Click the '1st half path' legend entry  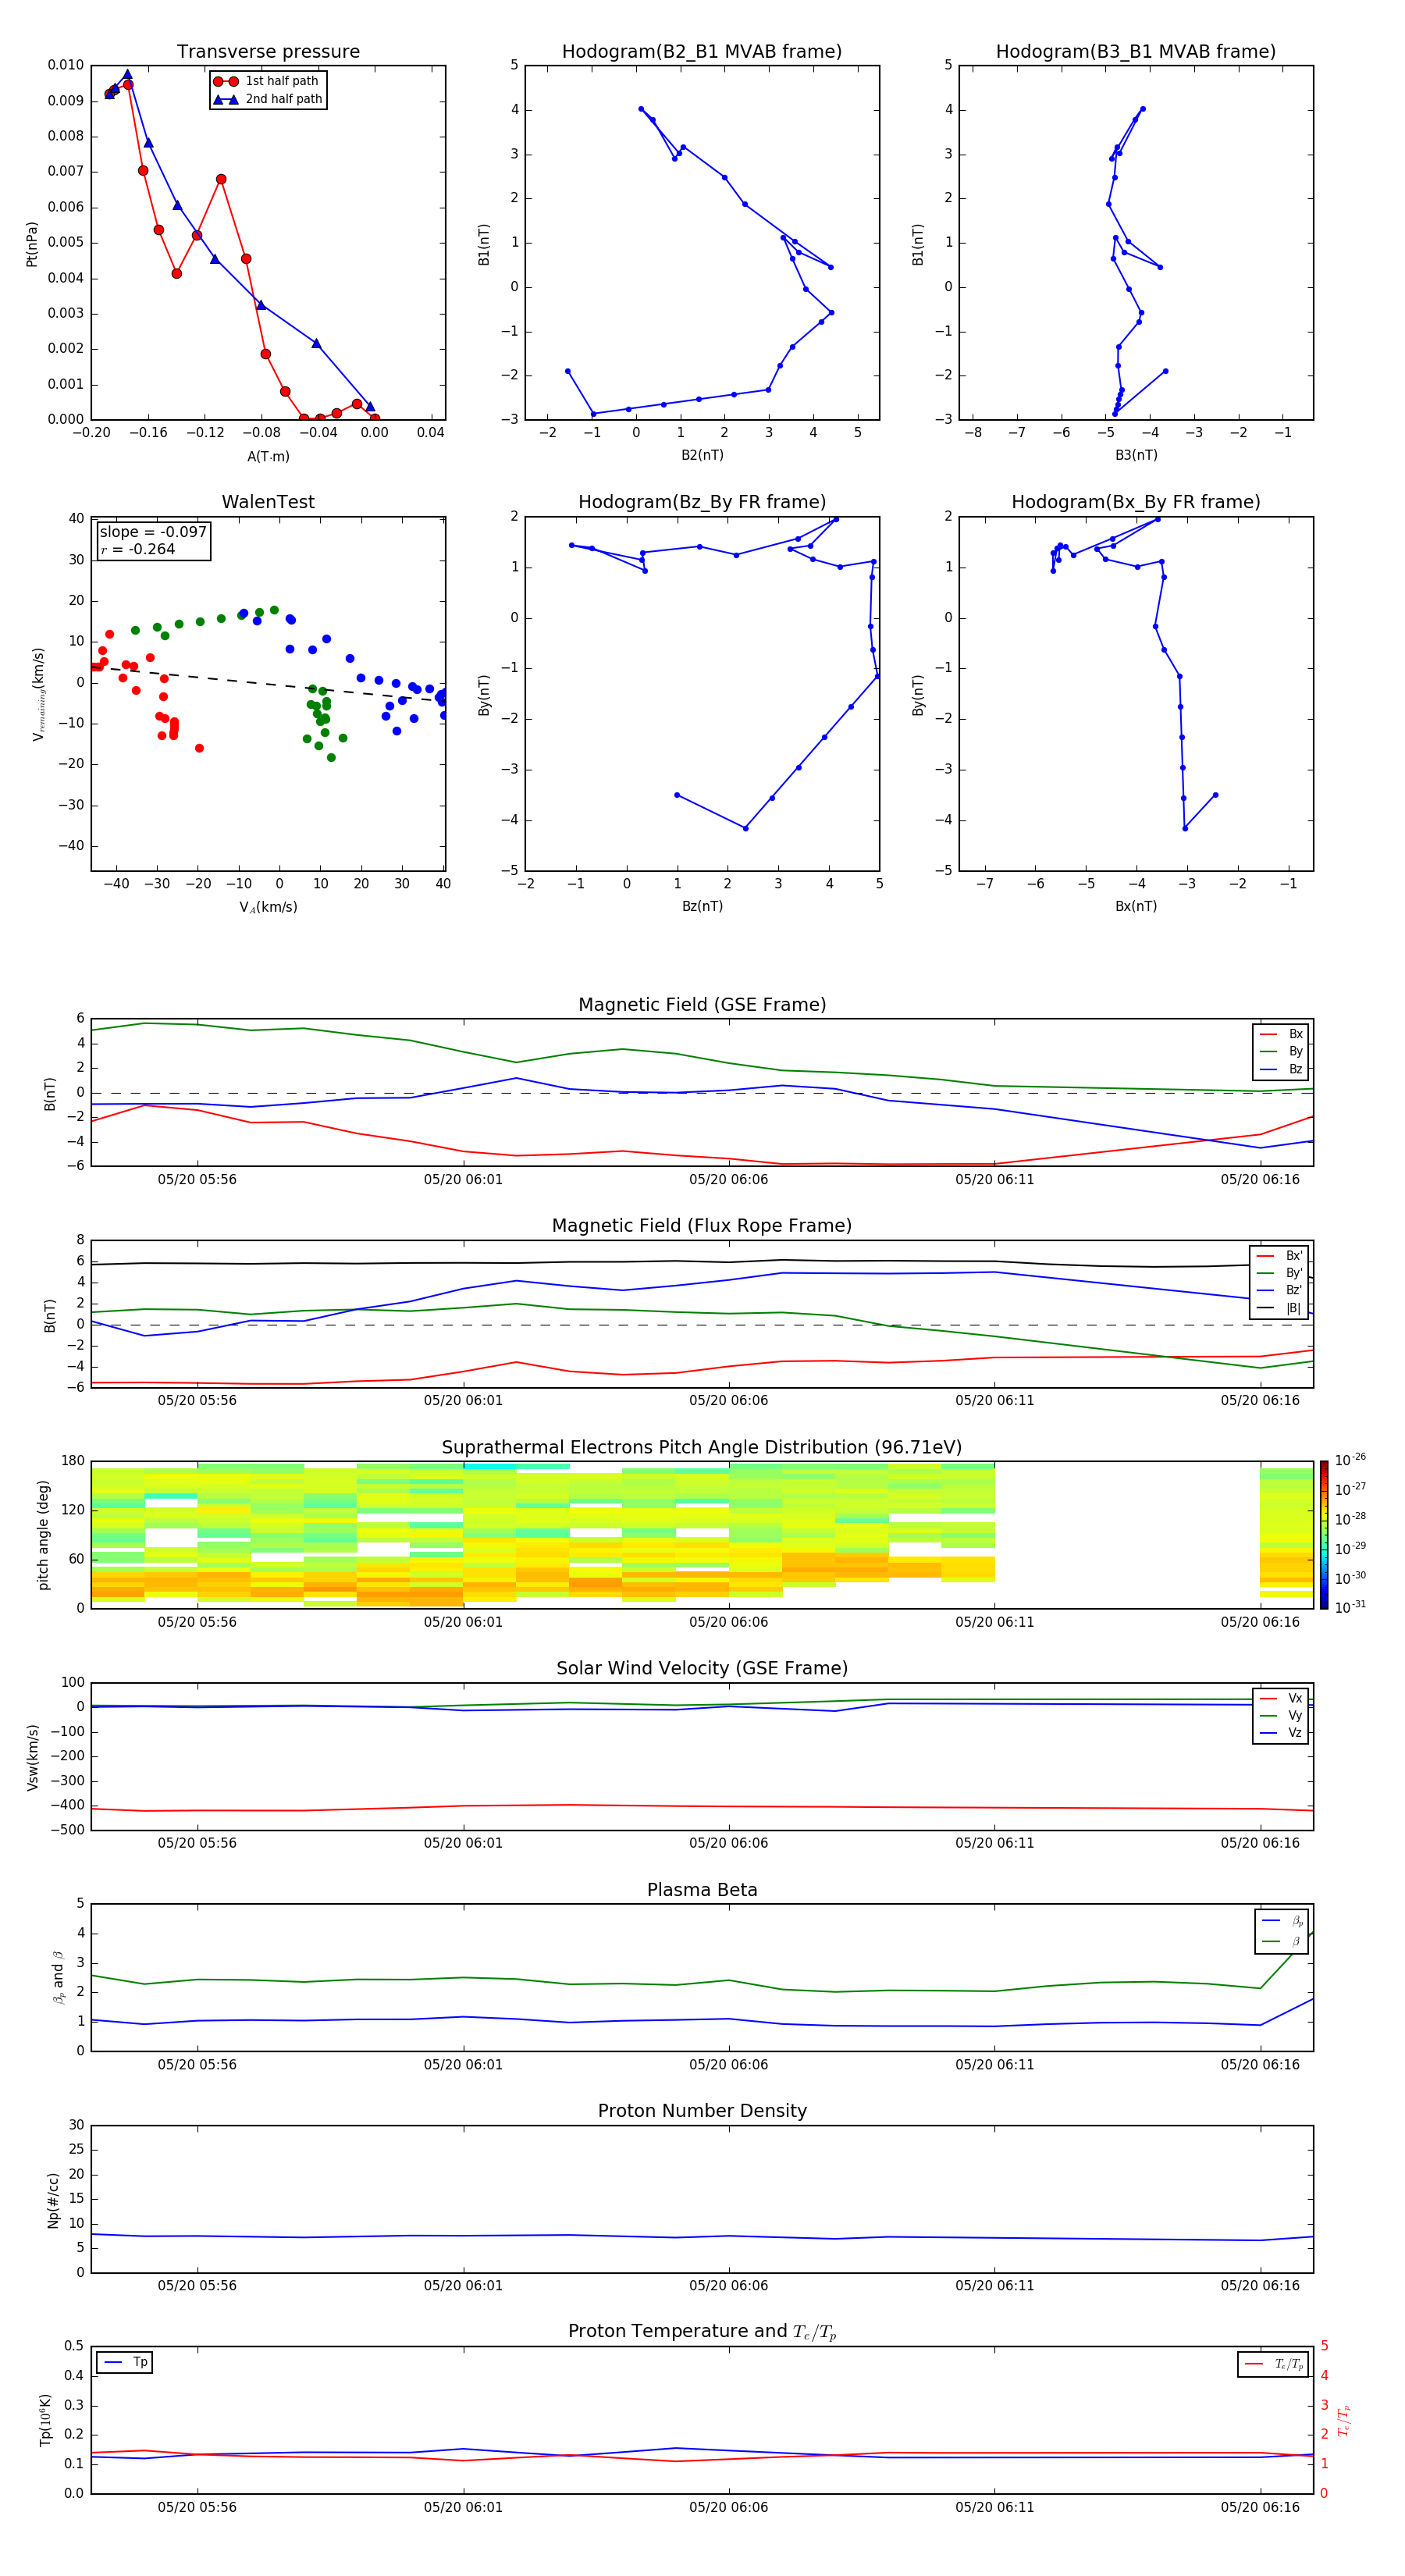coord(267,81)
